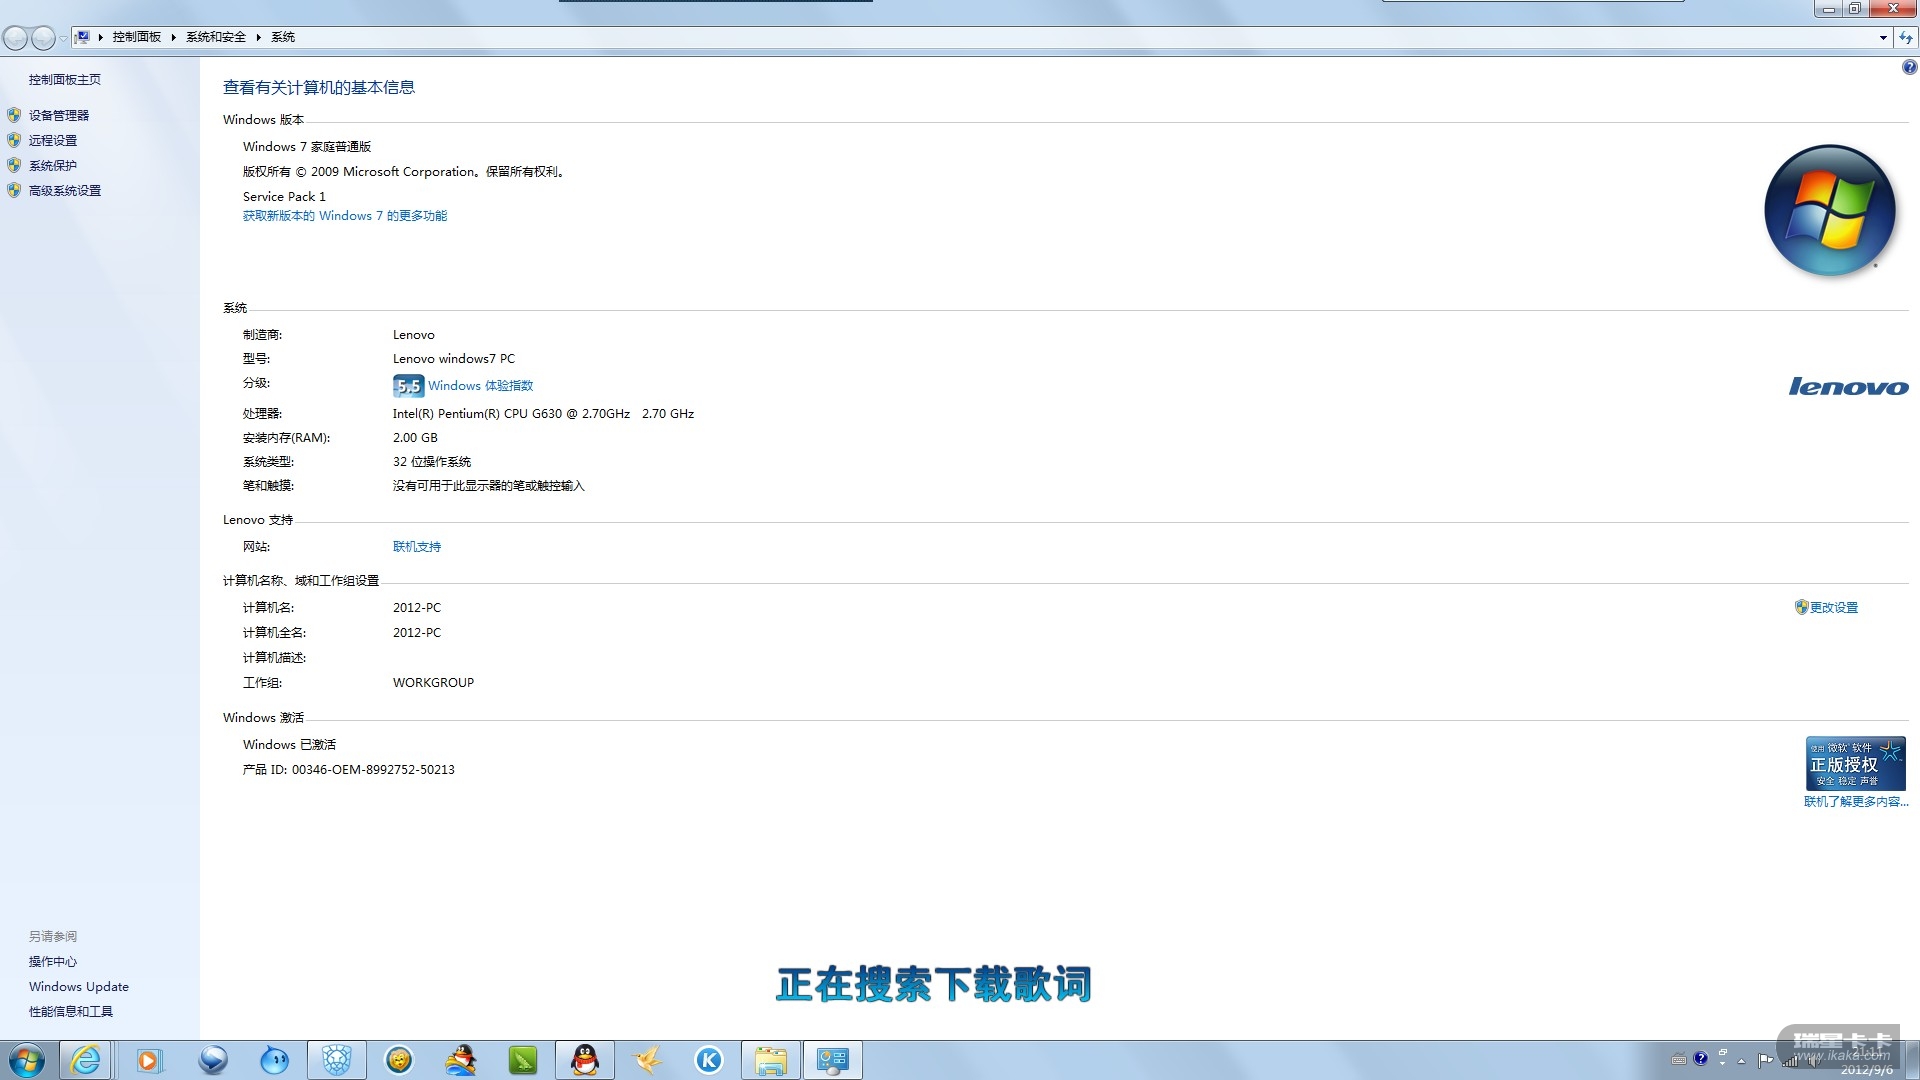Open the recent pages dropdown by the back button
Screen dimensions: 1920x1080
click(x=63, y=38)
